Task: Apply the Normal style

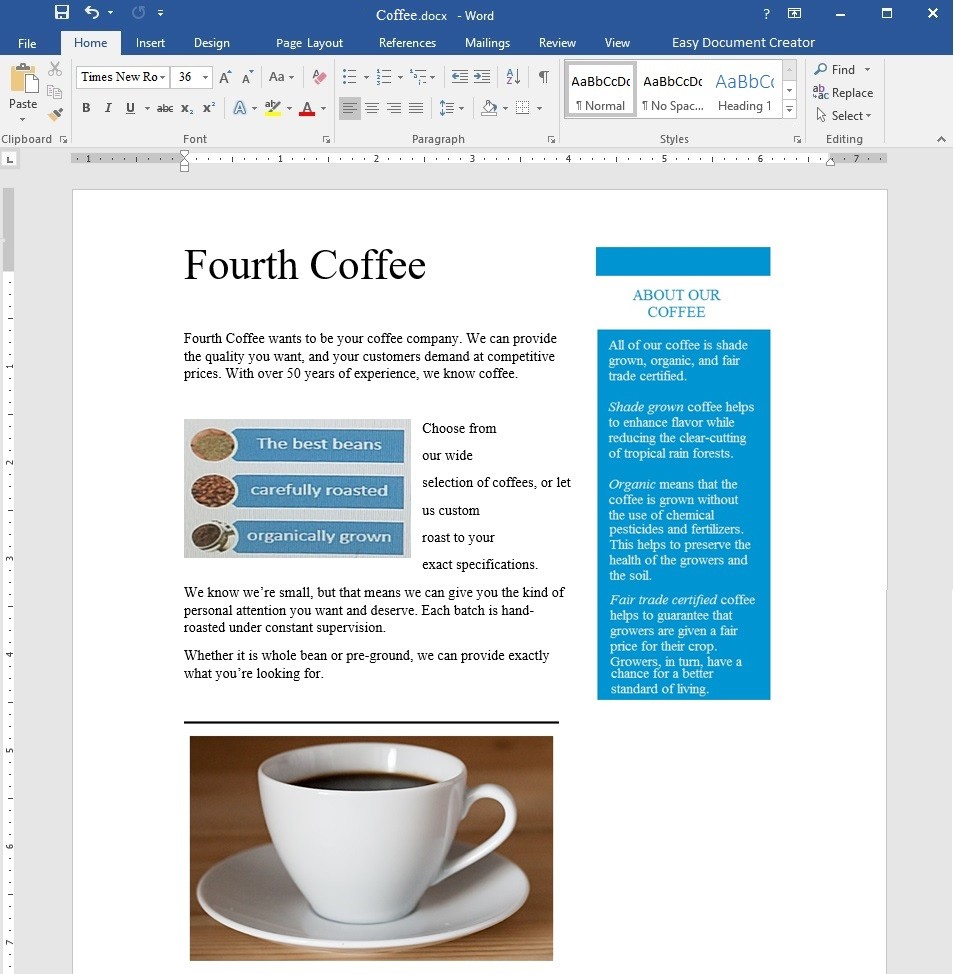Action: 601,89
